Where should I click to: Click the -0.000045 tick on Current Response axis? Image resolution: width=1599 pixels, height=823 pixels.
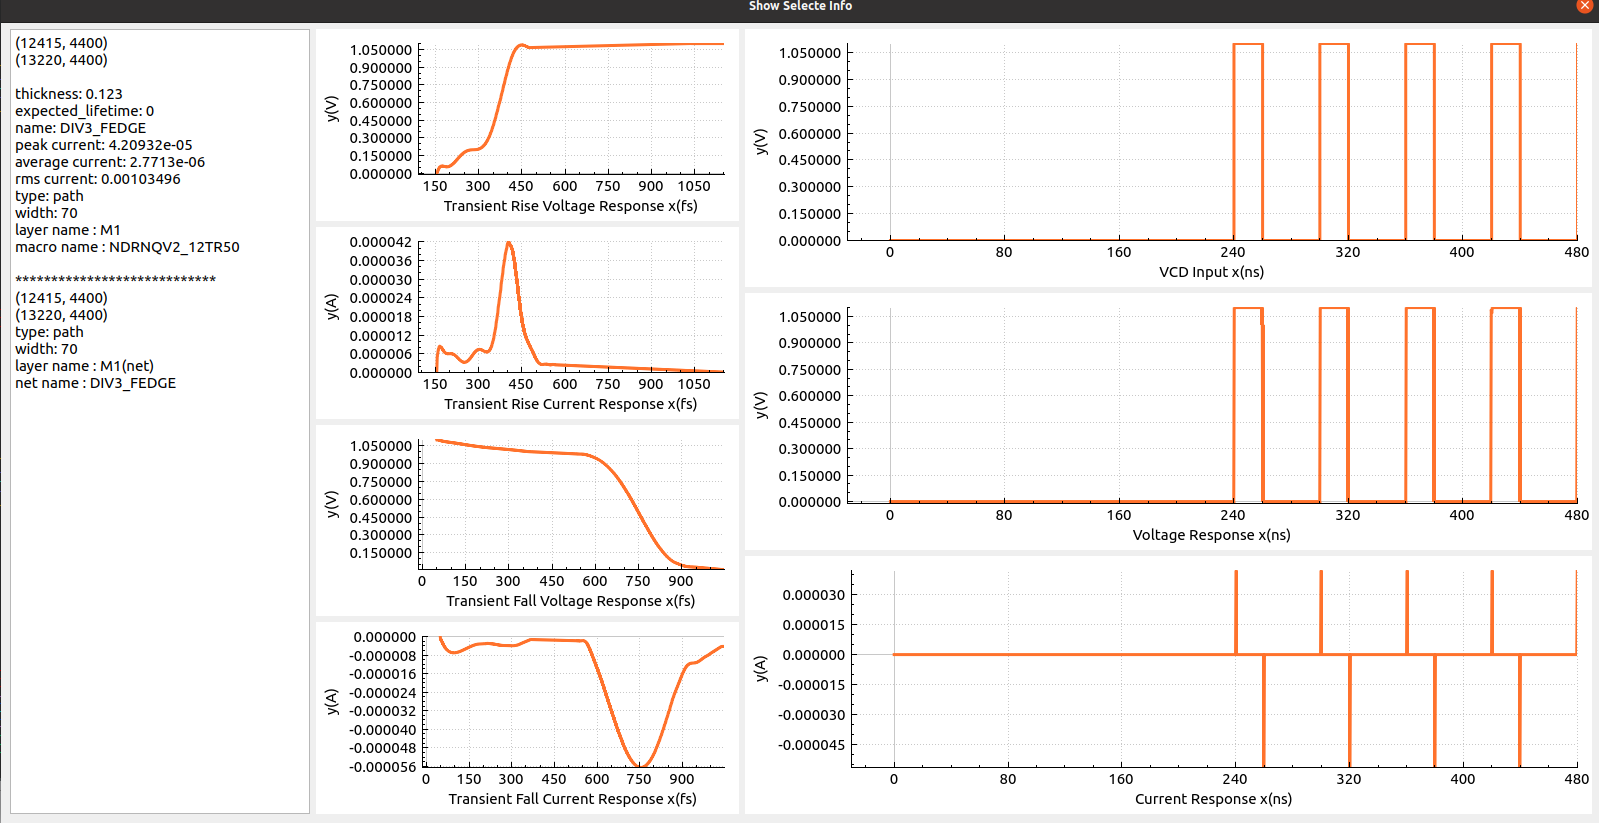[813, 745]
